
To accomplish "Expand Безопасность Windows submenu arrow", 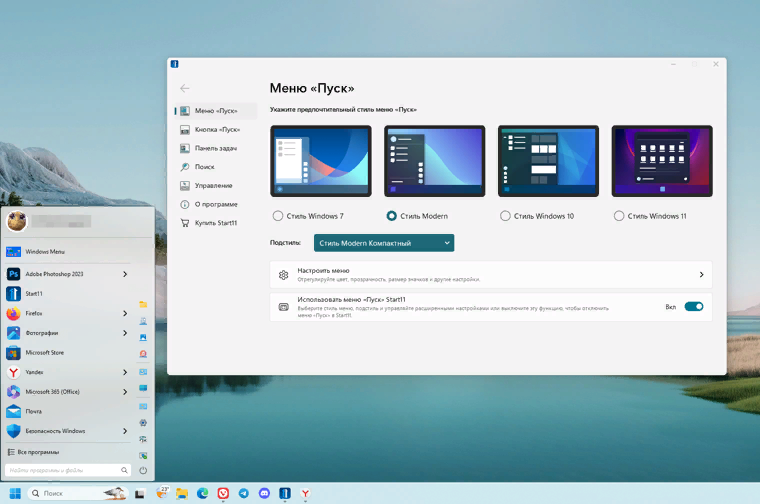I will point(125,431).
